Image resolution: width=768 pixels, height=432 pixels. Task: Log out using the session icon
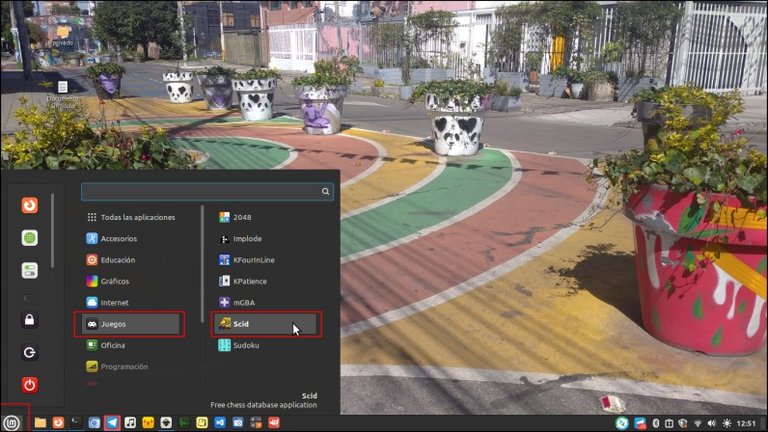pyautogui.click(x=29, y=353)
